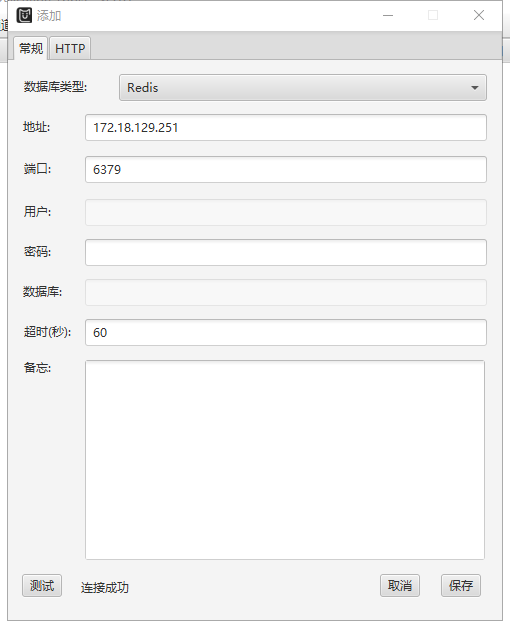Switch to the HTTP tab
The width and height of the screenshot is (510, 628).
coord(70,48)
